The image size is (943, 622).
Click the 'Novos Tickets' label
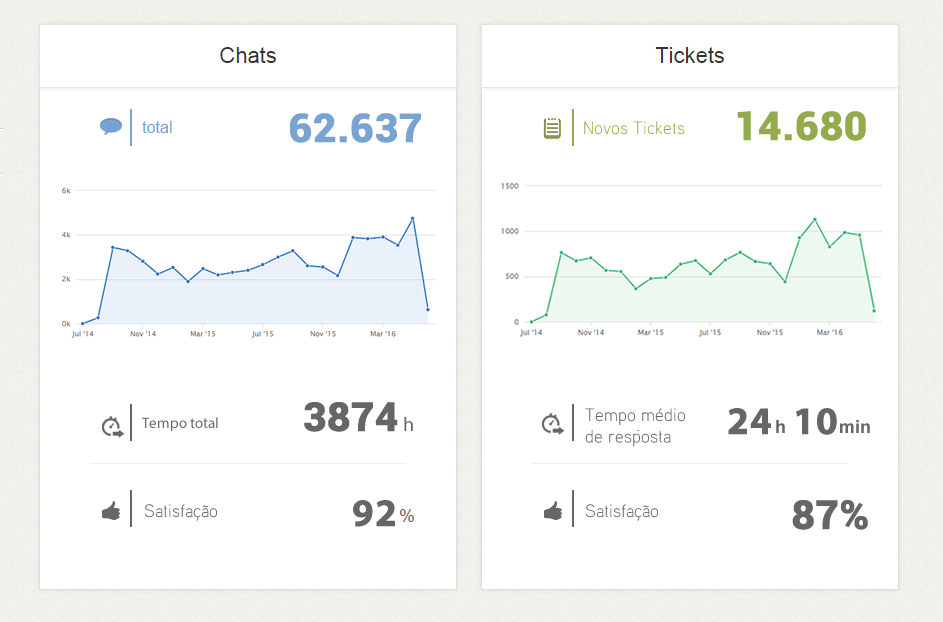pos(634,128)
